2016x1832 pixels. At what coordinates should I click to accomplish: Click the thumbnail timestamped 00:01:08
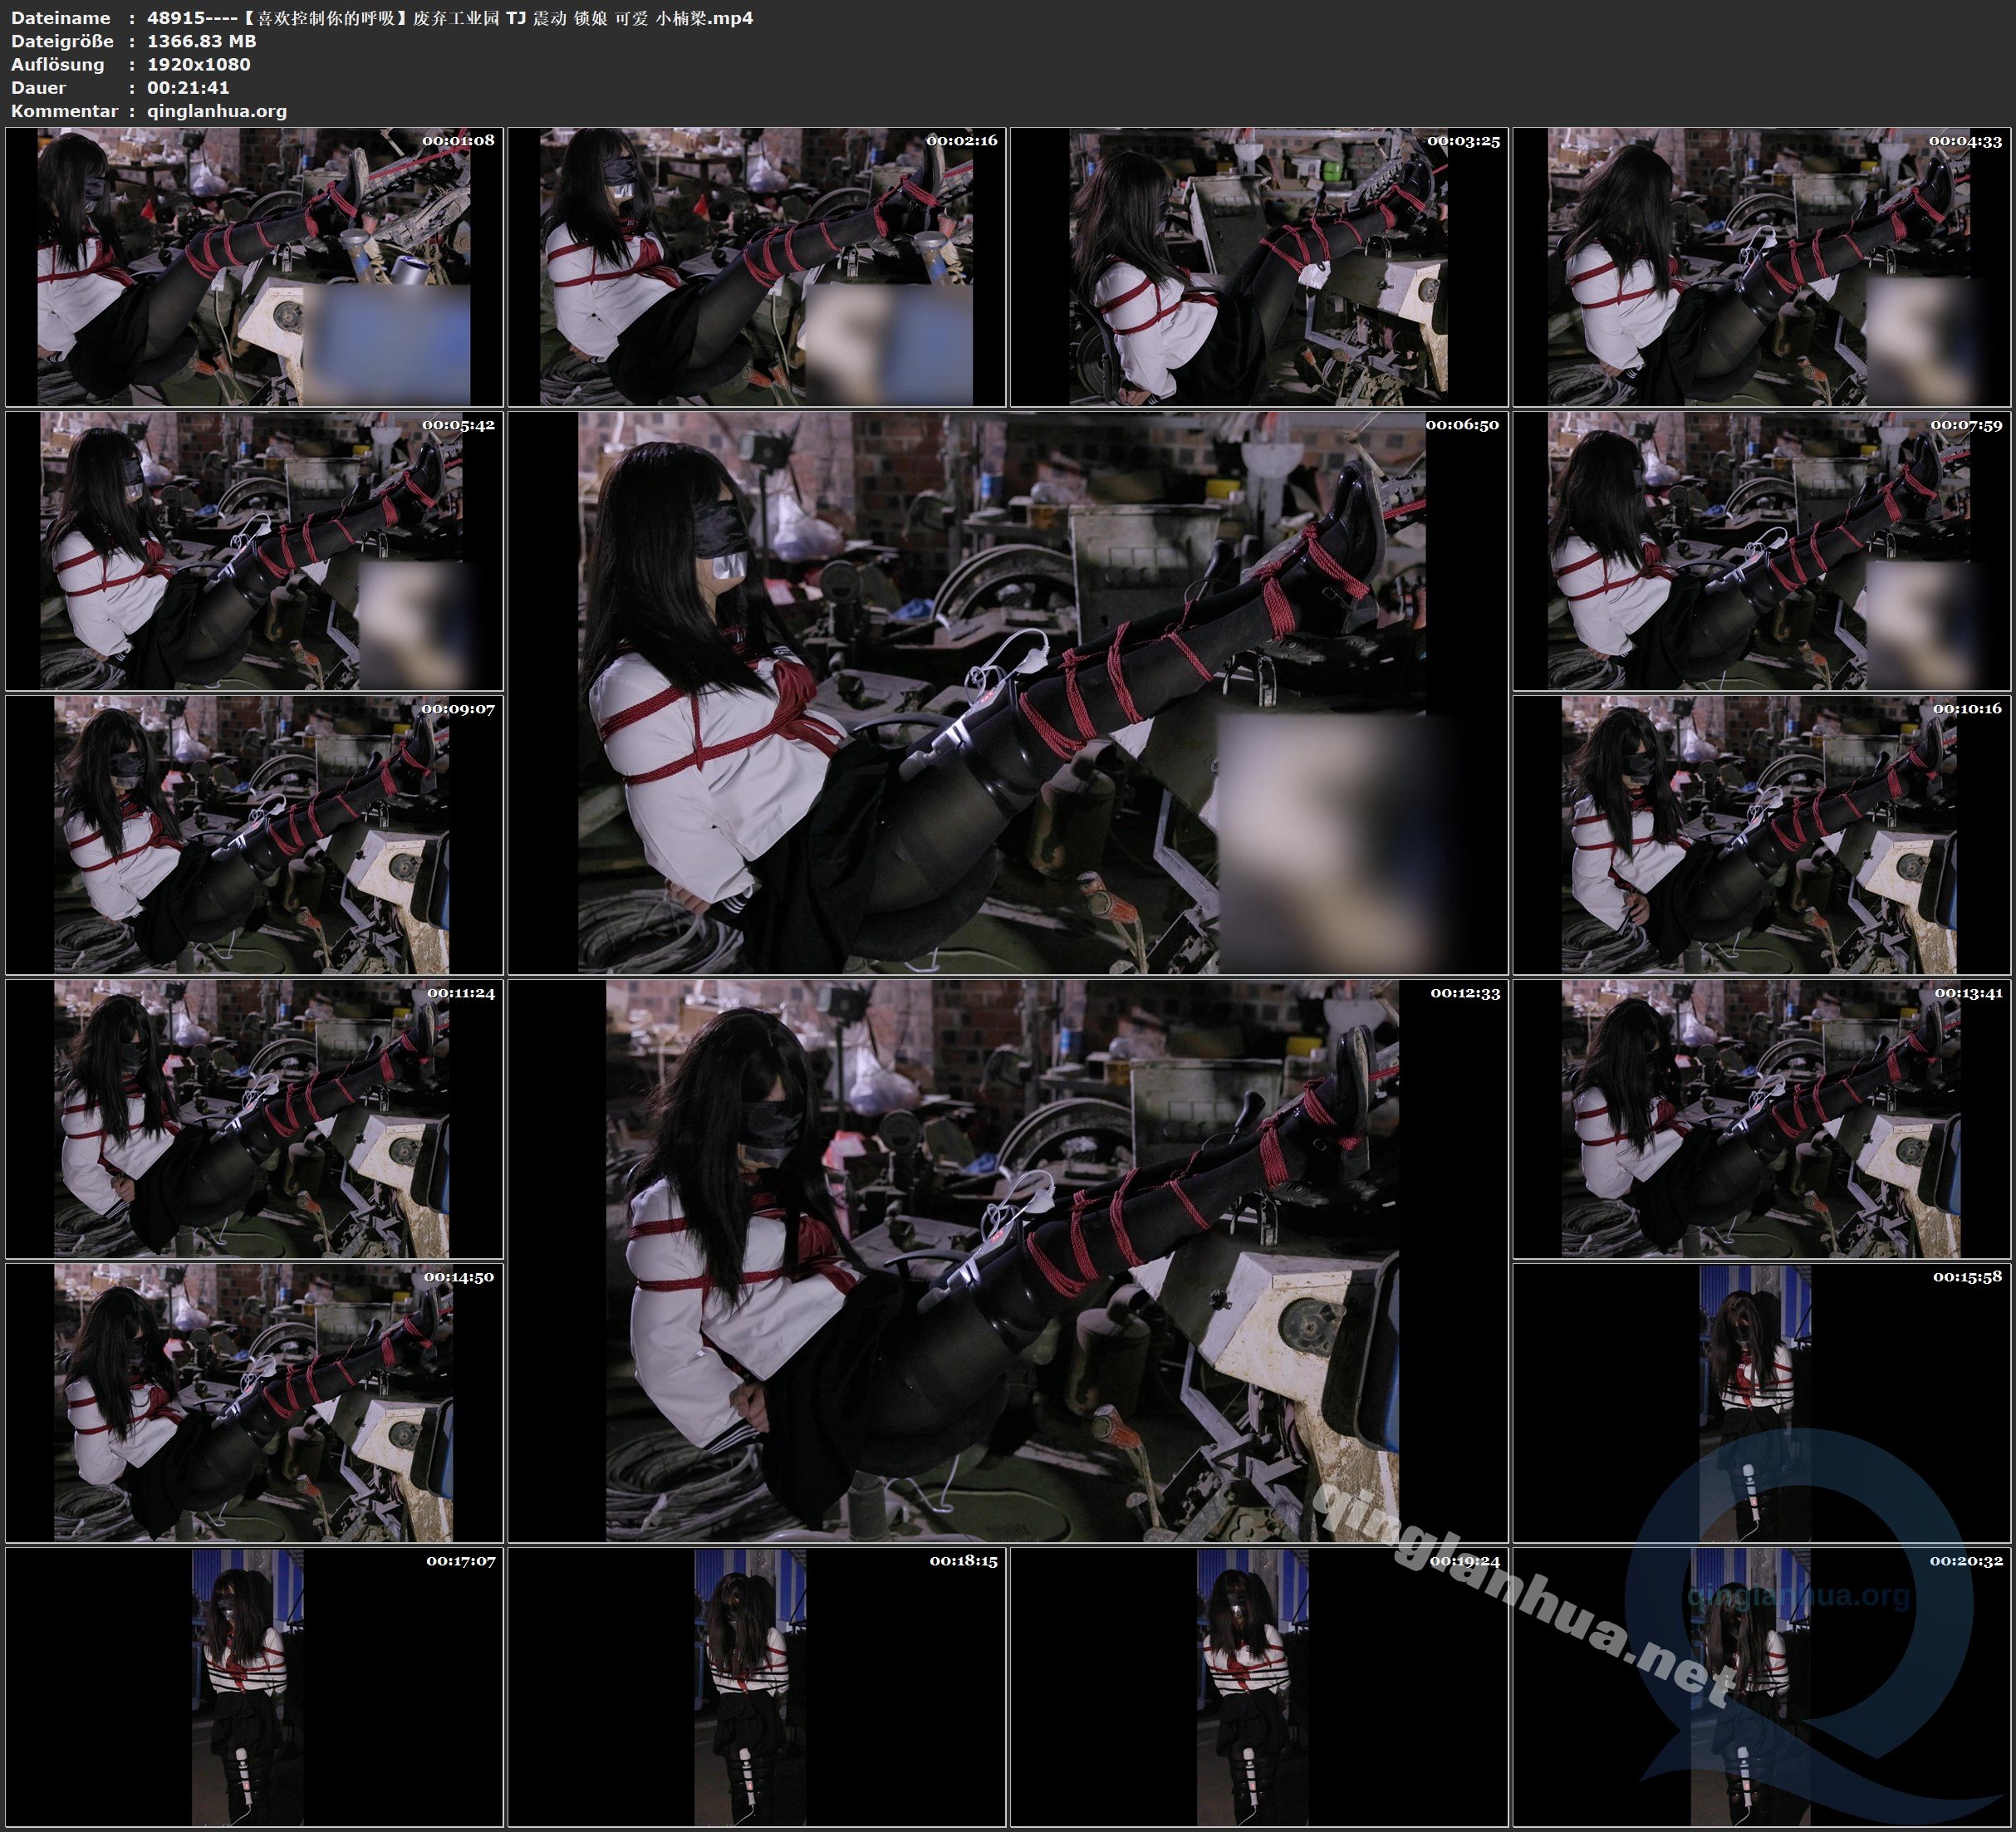click(x=254, y=267)
